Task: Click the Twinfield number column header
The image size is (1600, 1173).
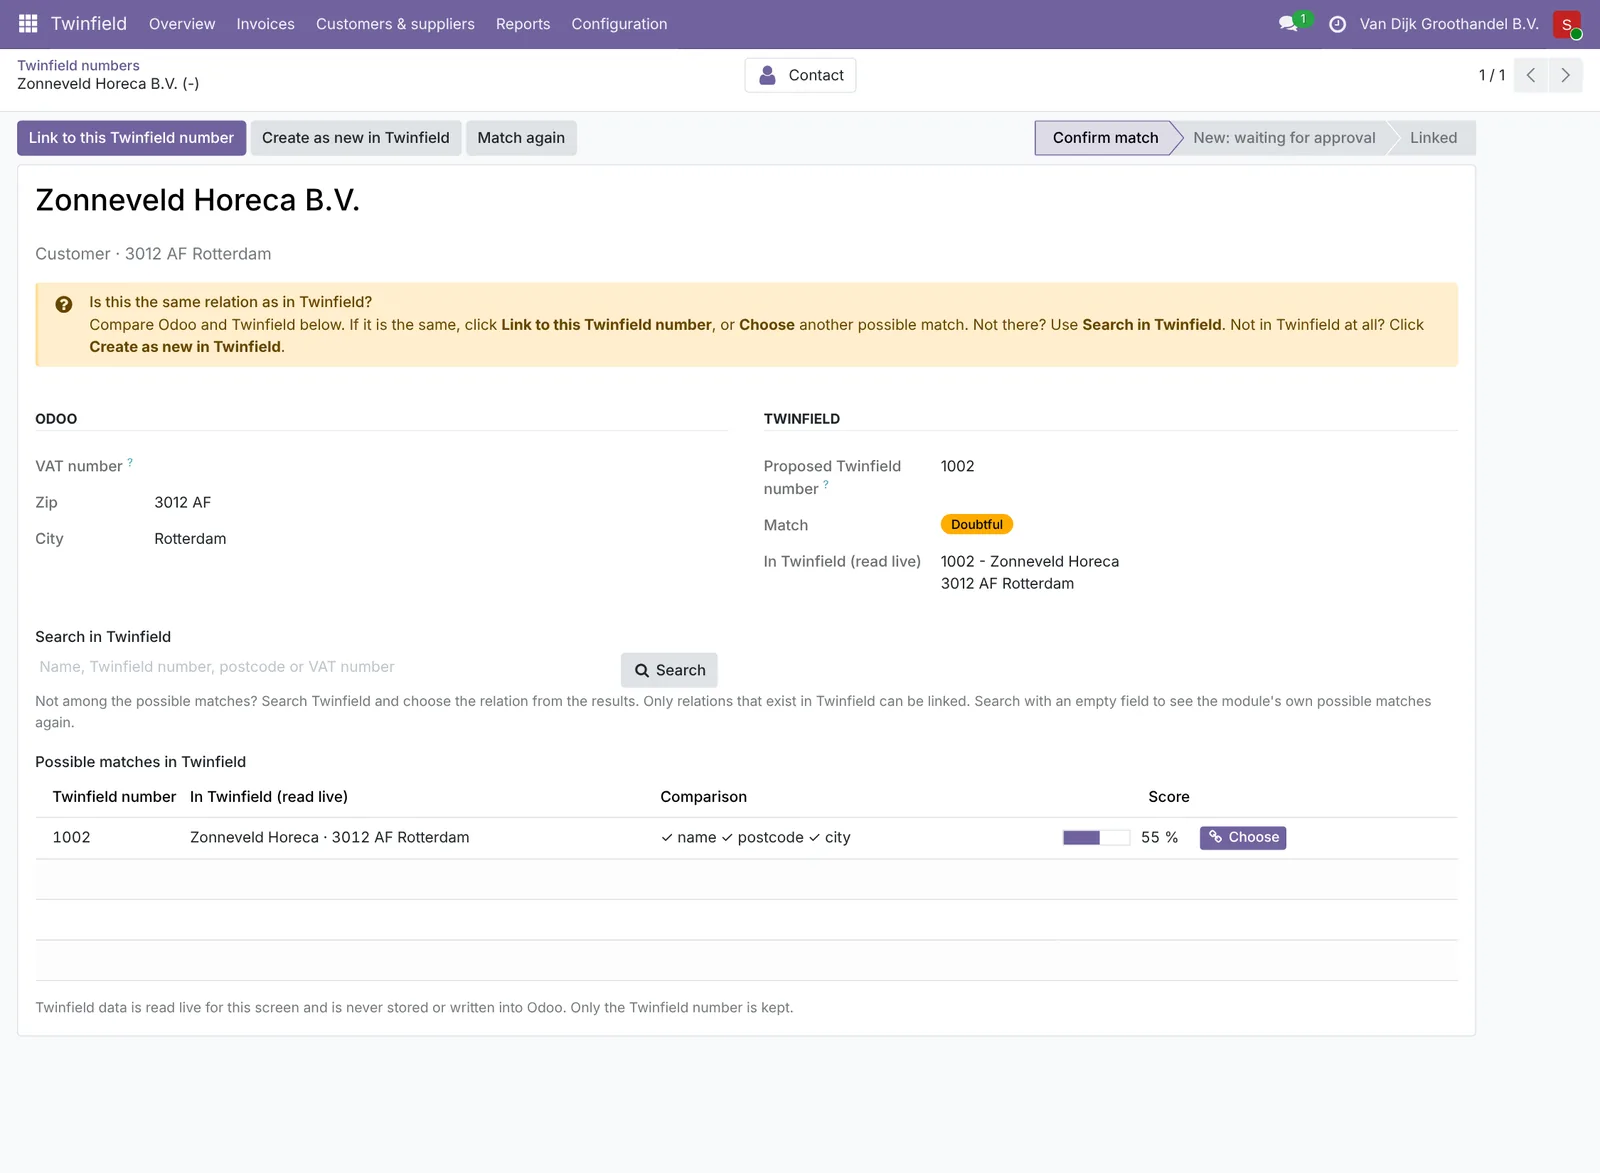Action: [x=114, y=797]
